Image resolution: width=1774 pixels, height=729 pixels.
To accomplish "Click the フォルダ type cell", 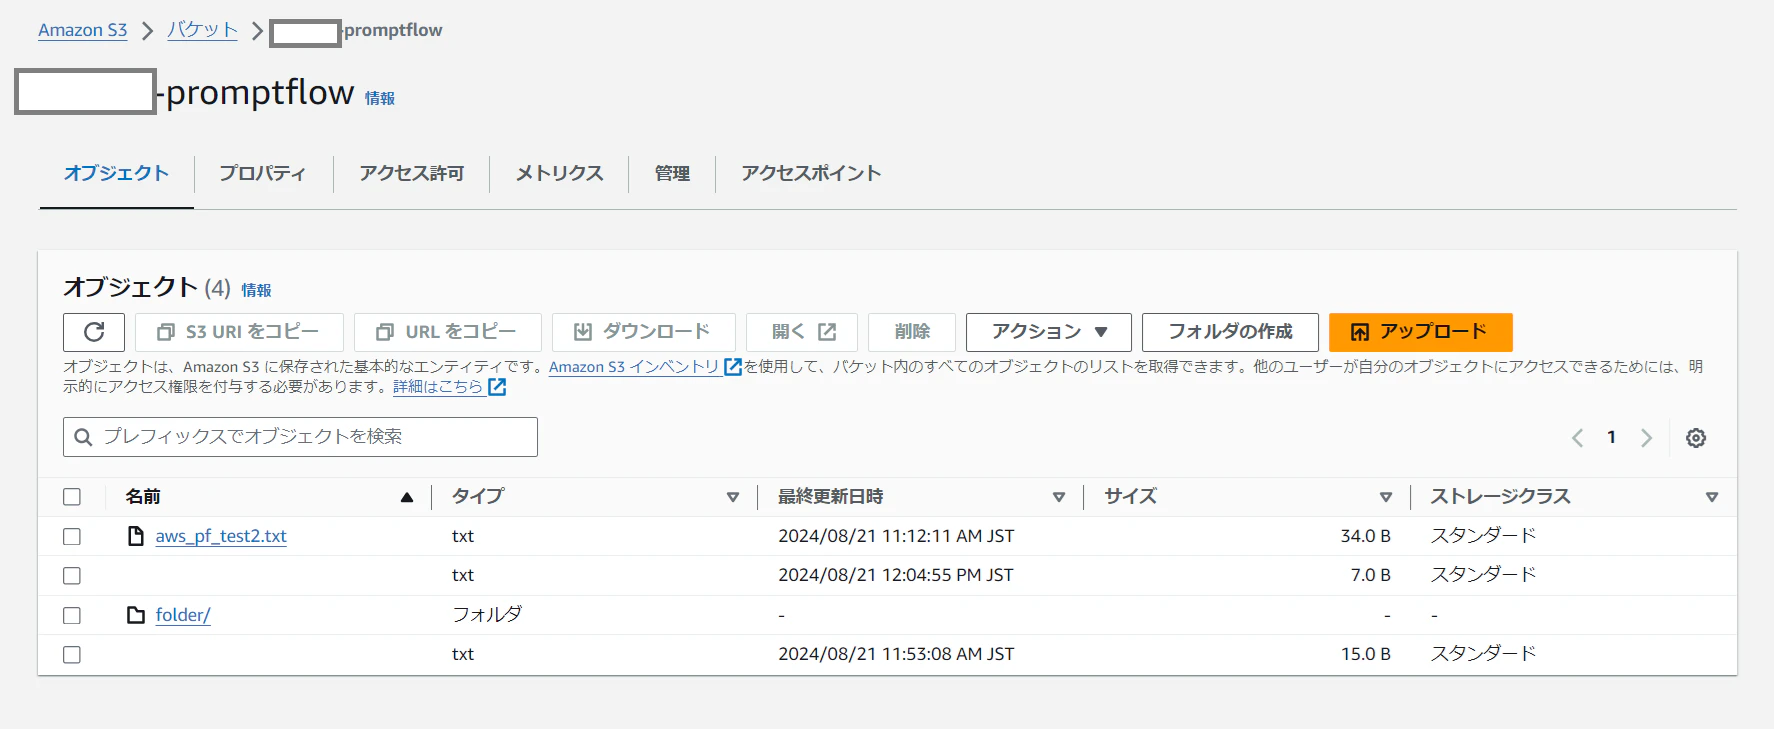I will point(487,614).
